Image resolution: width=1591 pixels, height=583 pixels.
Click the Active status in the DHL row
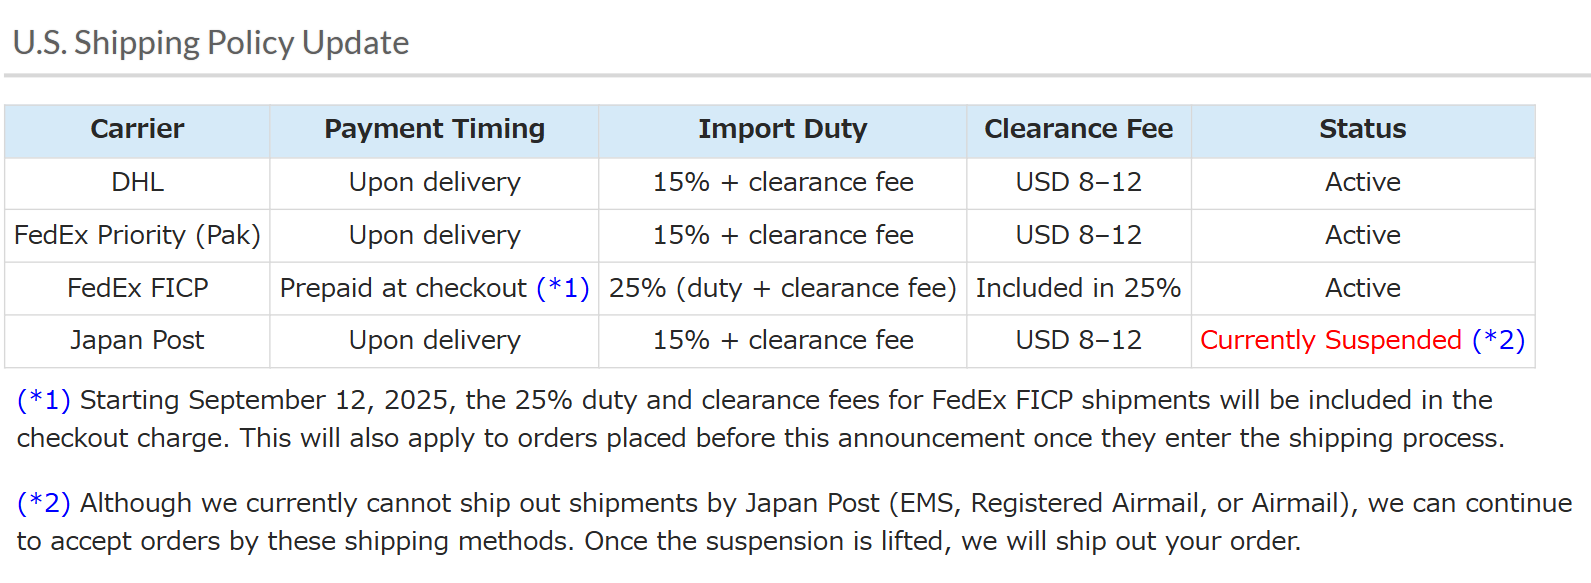pyautogui.click(x=1362, y=182)
